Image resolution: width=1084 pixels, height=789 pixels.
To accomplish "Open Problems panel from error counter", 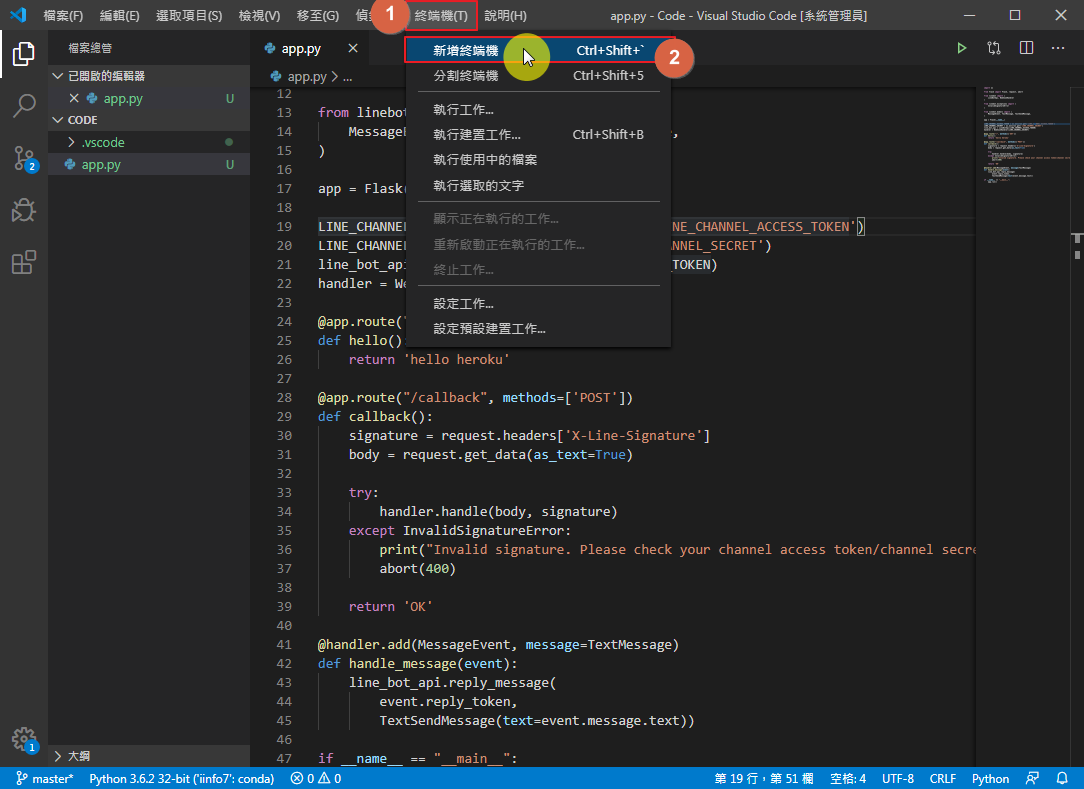I will 314,778.
